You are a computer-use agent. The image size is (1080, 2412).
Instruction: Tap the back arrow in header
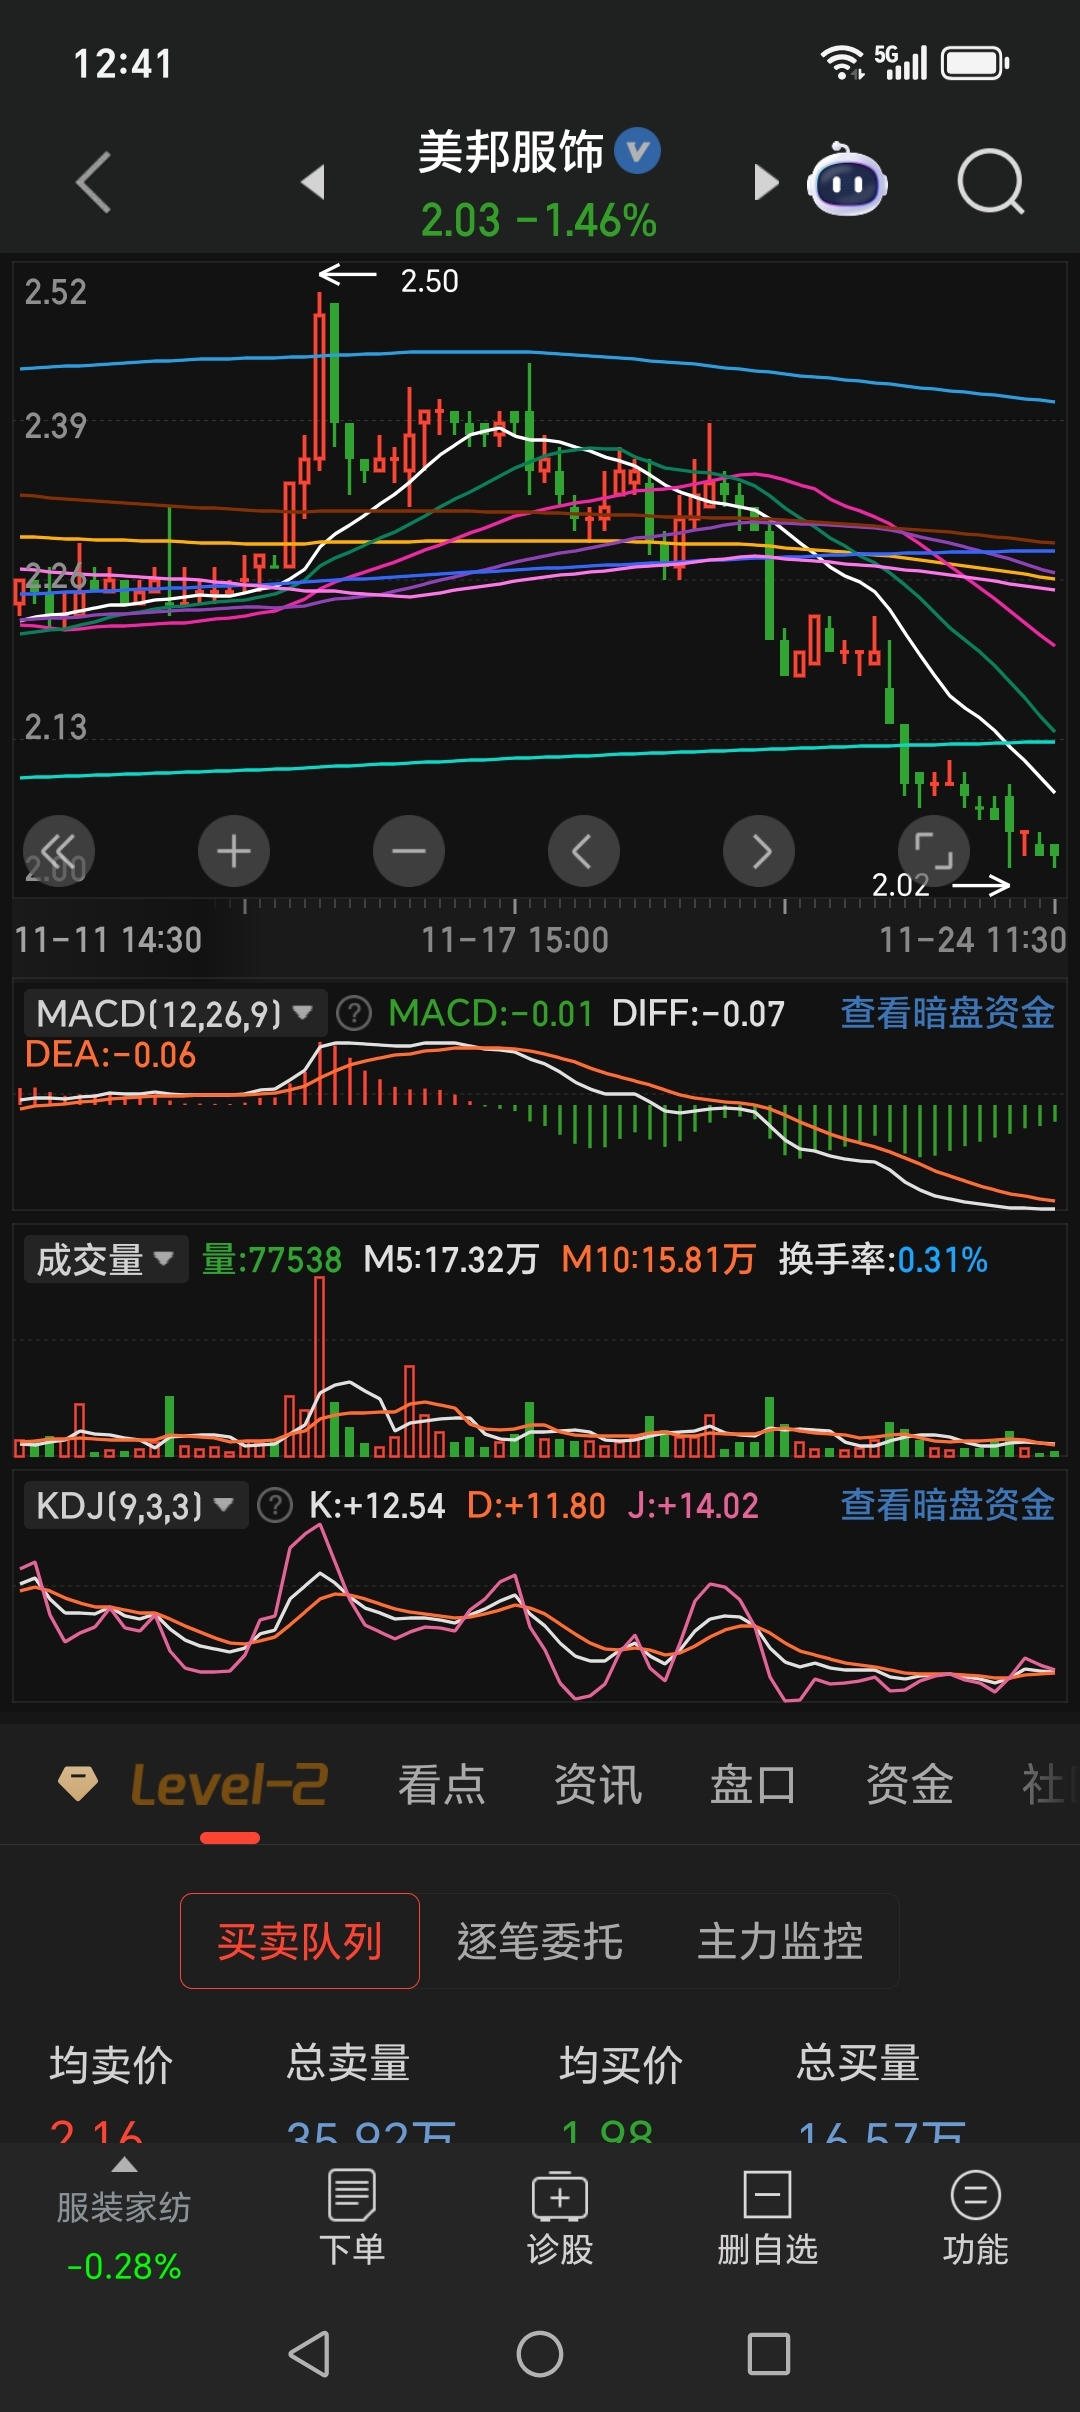tap(93, 182)
